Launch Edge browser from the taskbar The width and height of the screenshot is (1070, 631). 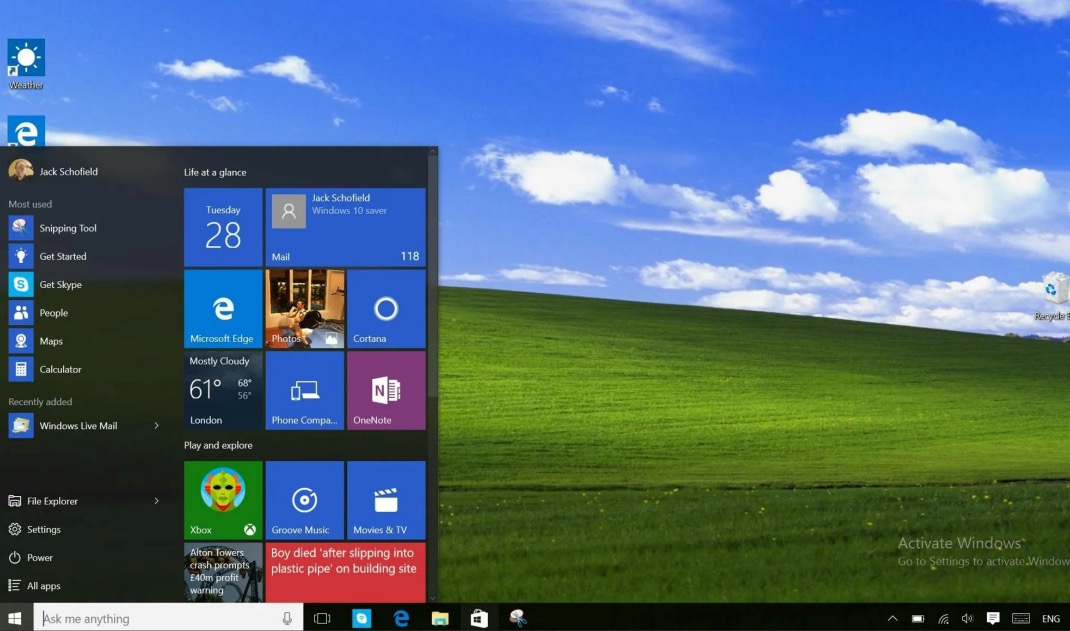401,618
